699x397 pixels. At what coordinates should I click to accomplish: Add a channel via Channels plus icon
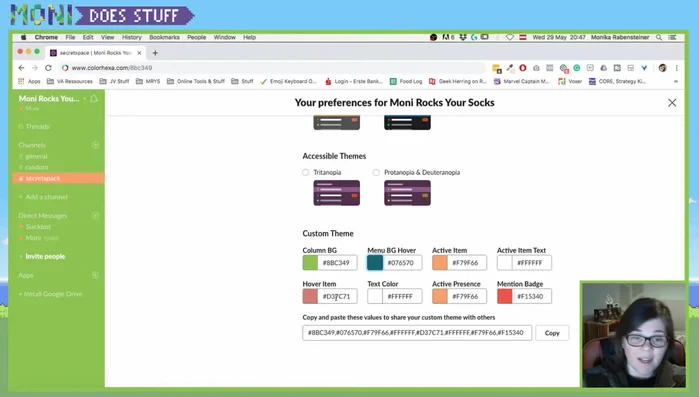click(95, 145)
